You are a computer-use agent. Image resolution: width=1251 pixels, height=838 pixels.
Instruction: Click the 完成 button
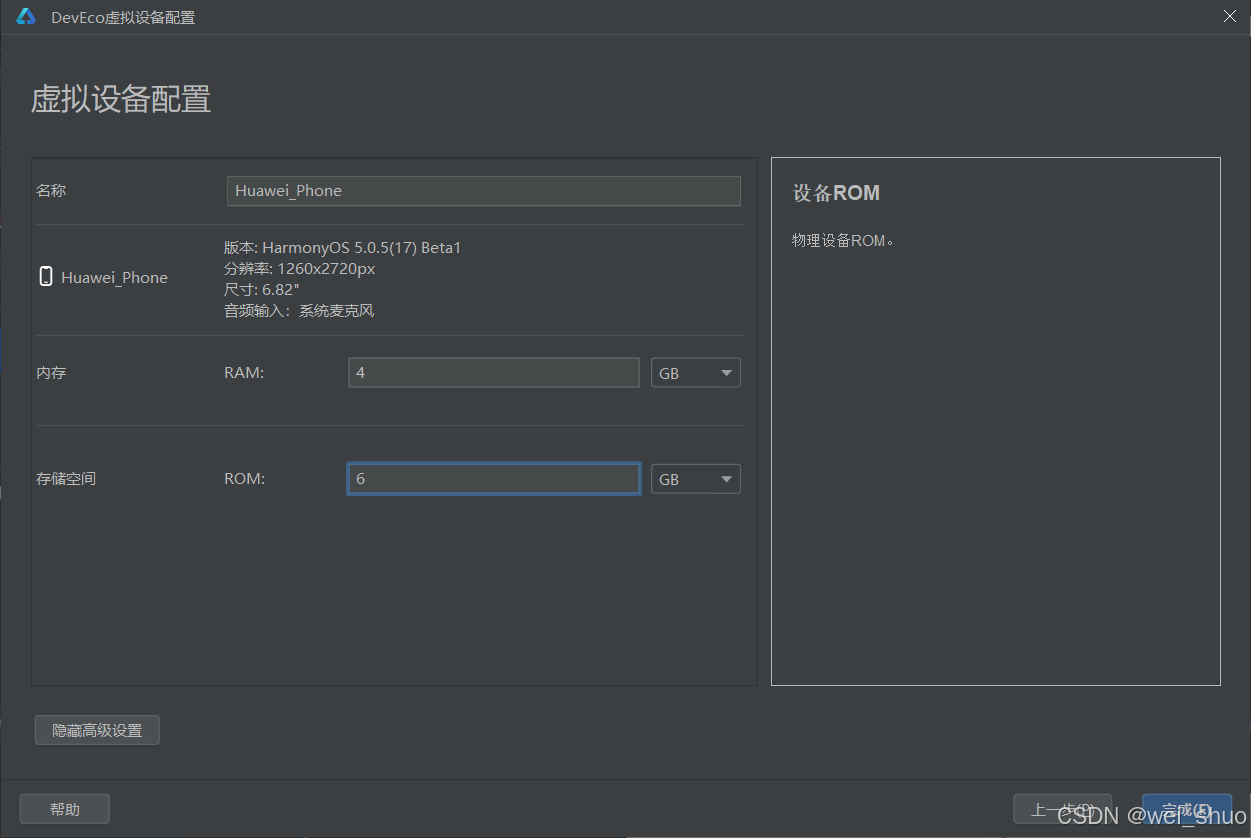coord(1187,809)
